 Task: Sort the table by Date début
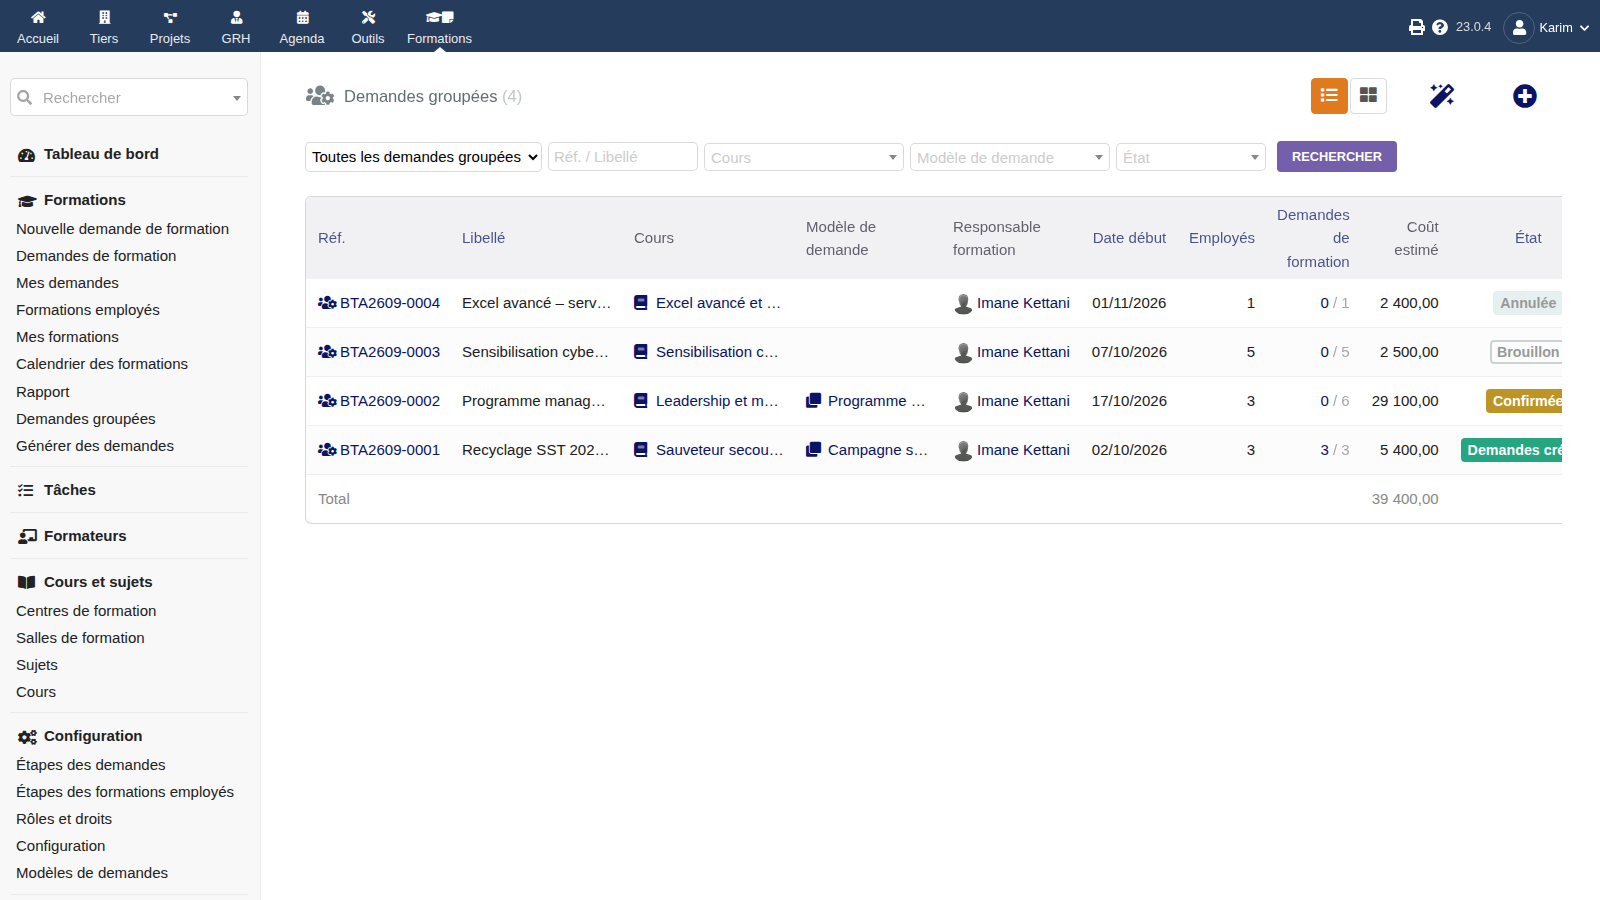tap(1129, 238)
